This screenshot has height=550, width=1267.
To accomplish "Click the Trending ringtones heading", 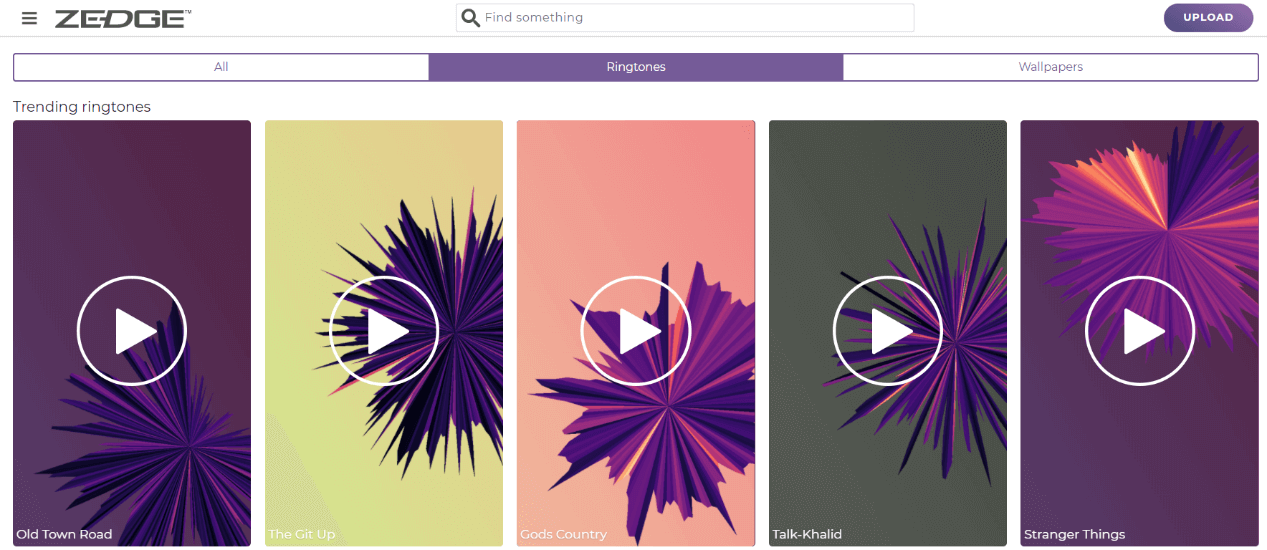I will 82,107.
